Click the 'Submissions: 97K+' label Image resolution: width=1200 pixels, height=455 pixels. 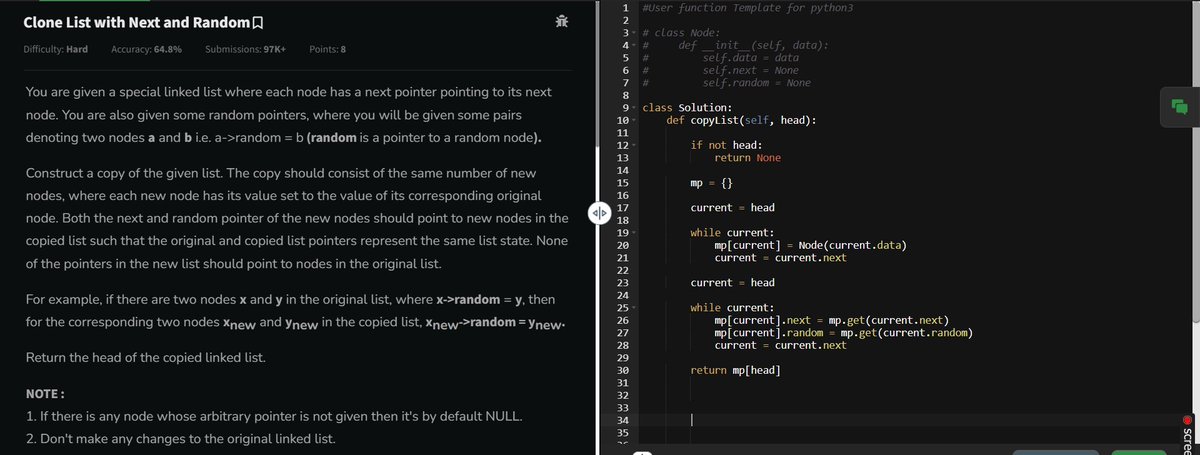pyautogui.click(x=246, y=49)
